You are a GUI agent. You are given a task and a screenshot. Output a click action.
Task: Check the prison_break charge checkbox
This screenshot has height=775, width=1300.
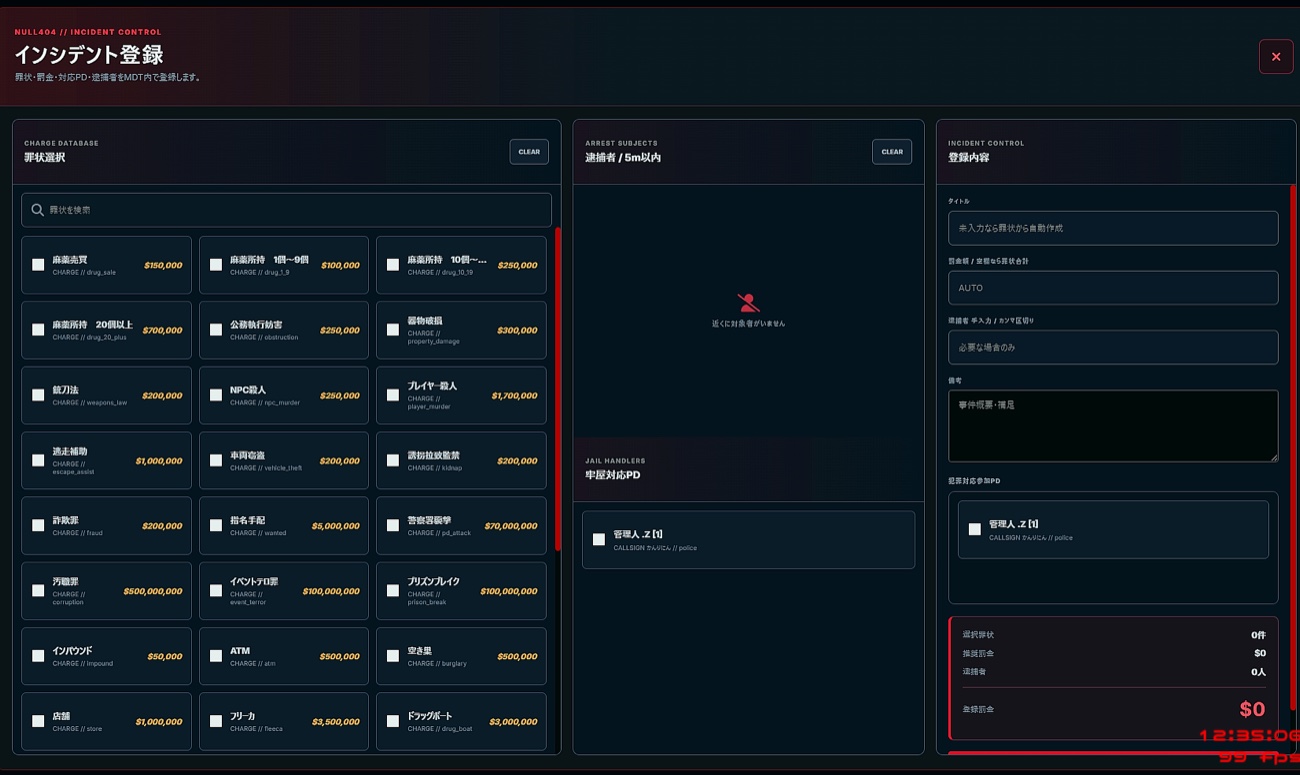pos(393,591)
